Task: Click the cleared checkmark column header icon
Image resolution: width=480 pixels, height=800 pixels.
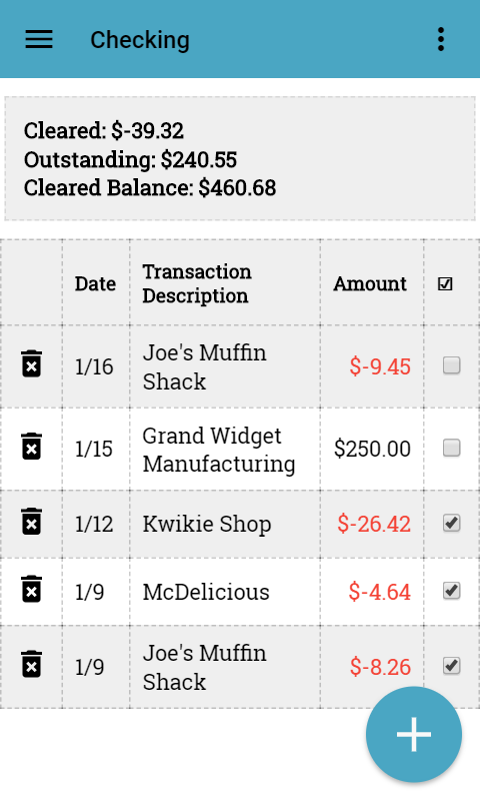Action: click(x=445, y=284)
